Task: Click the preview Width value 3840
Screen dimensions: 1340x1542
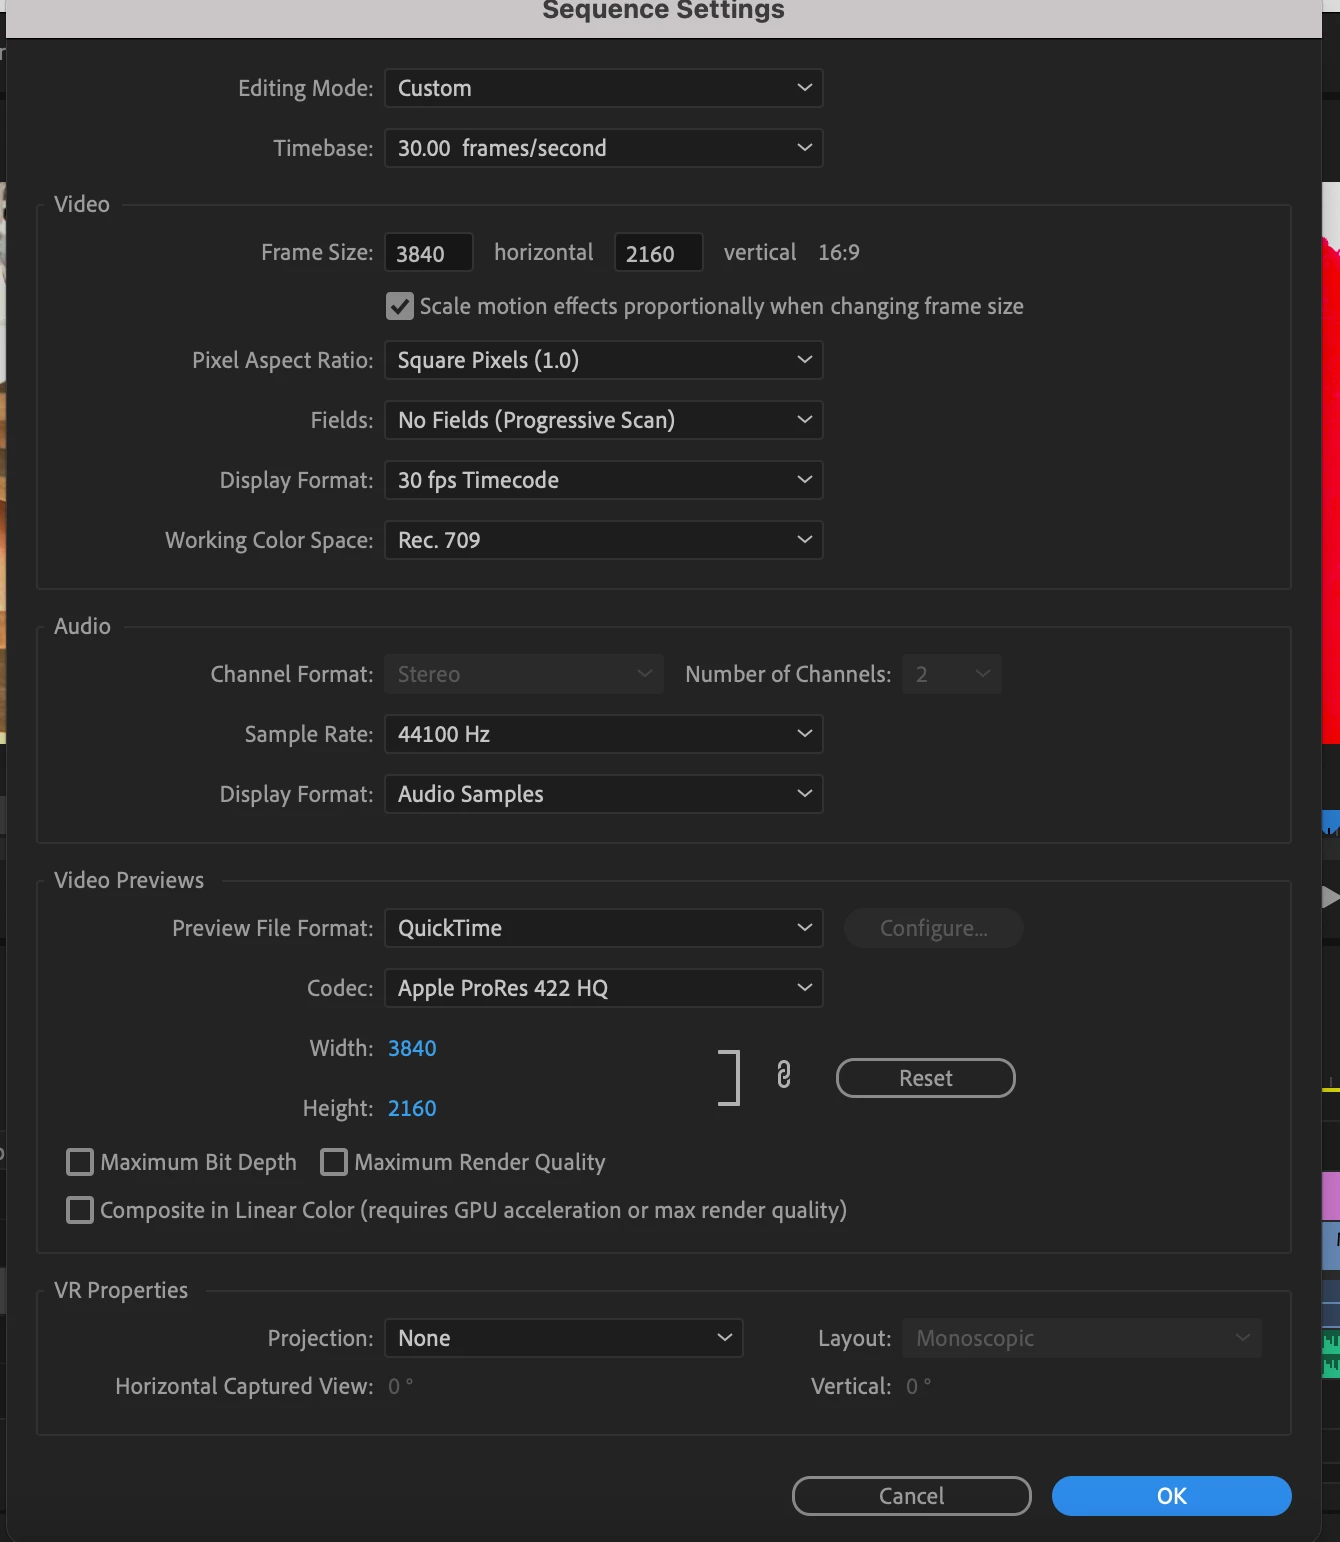Action: (412, 1048)
